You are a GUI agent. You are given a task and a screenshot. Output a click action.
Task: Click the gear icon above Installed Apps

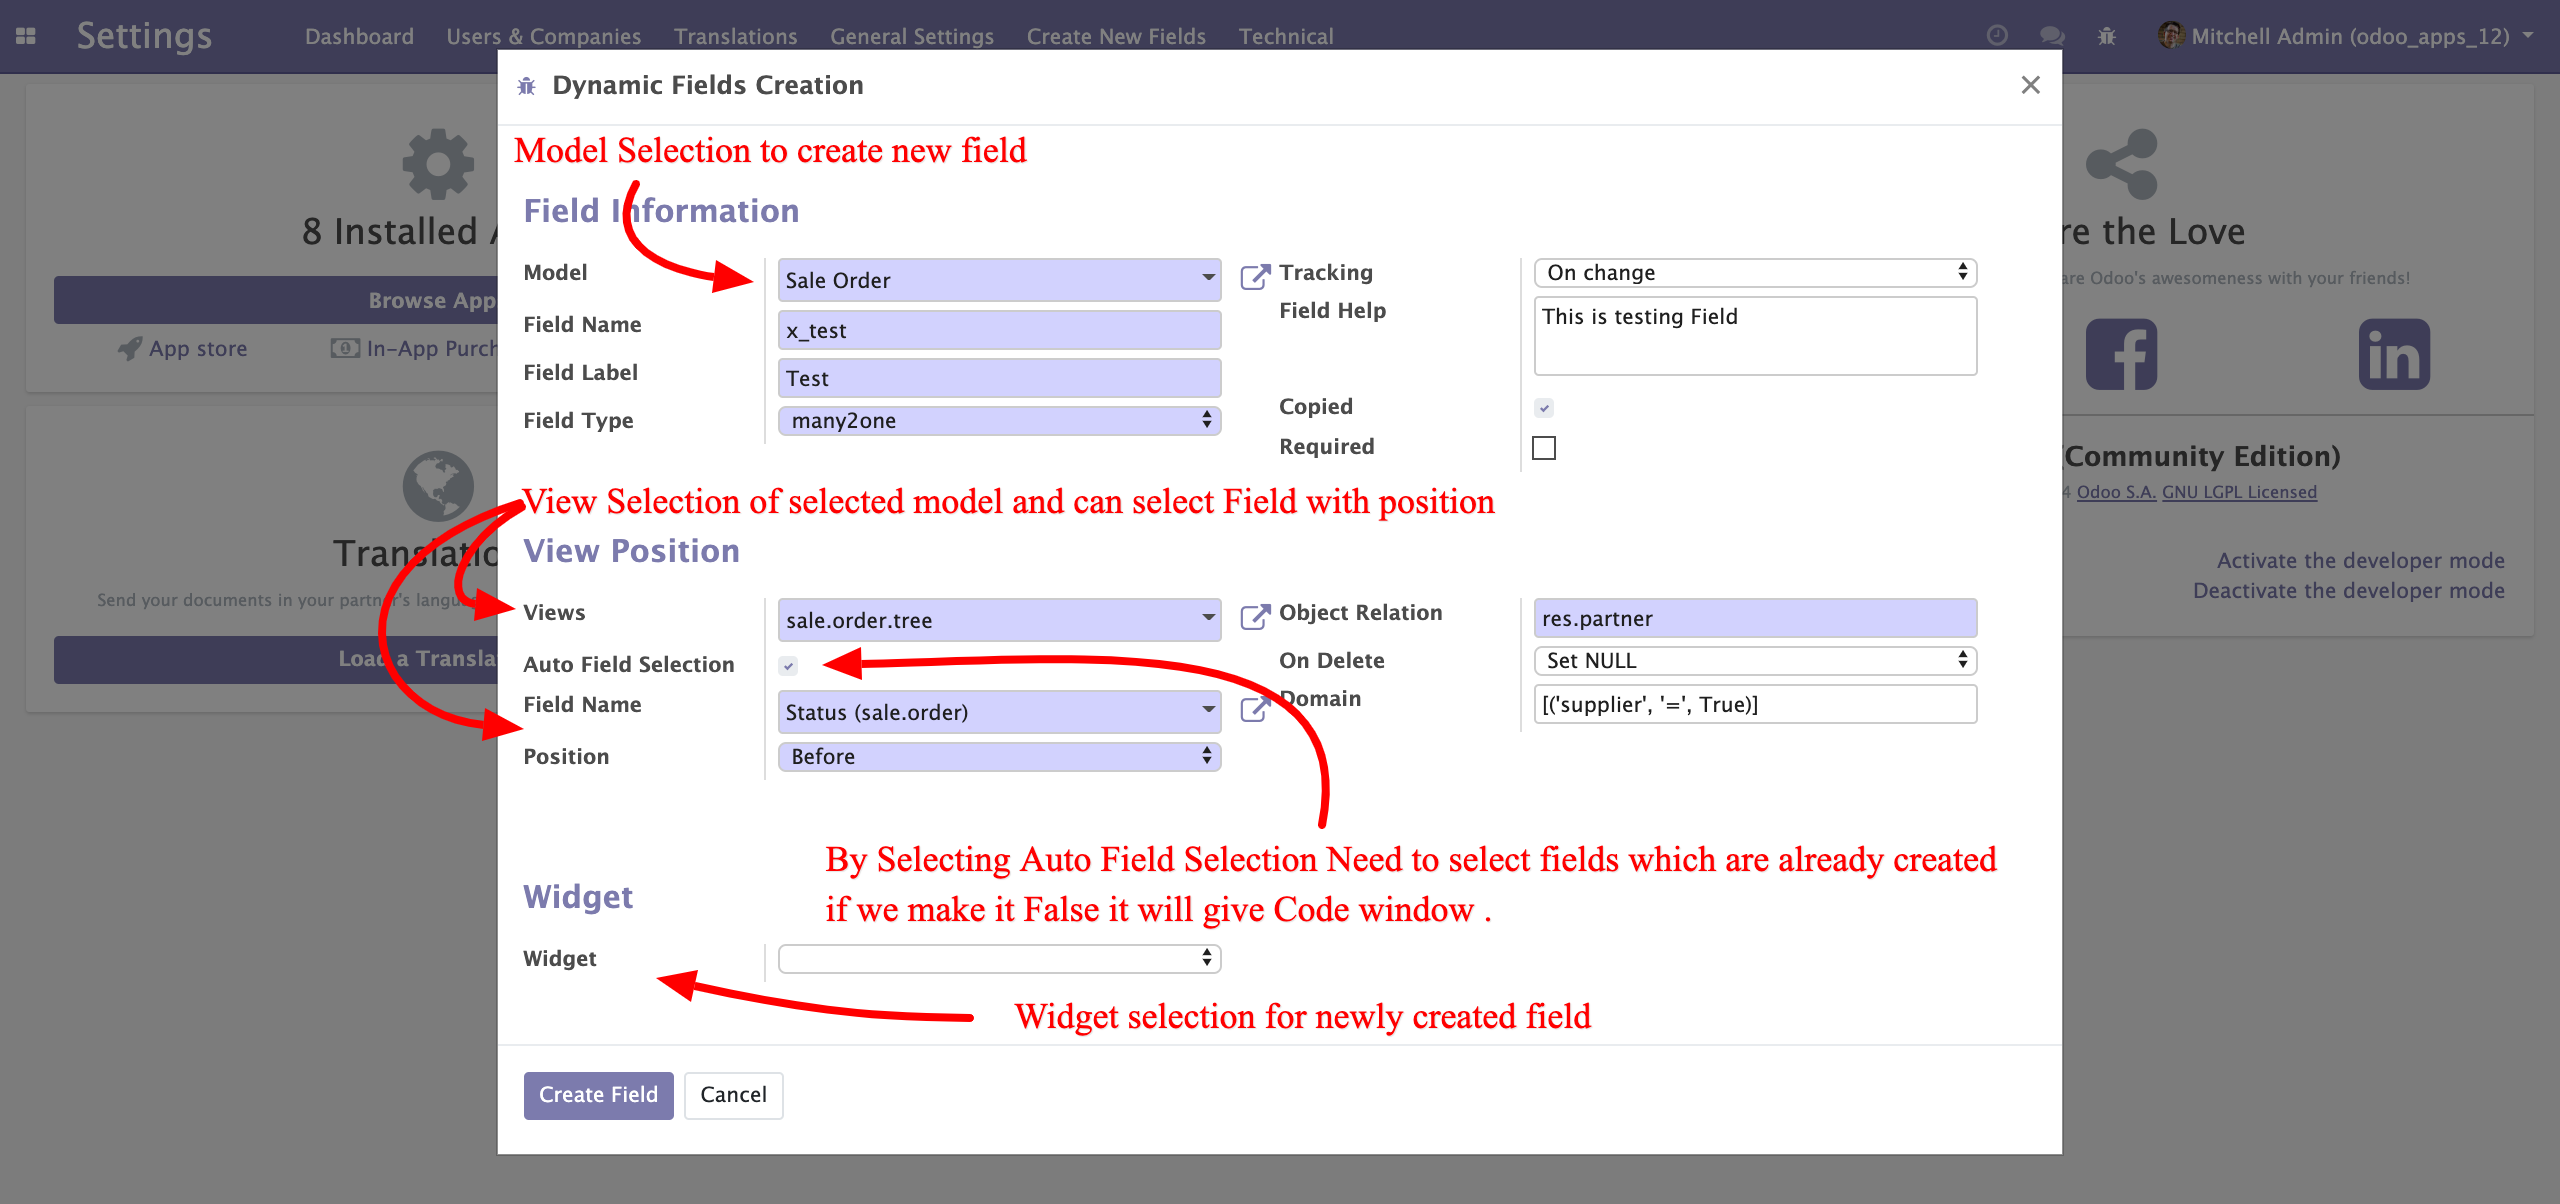point(438,164)
